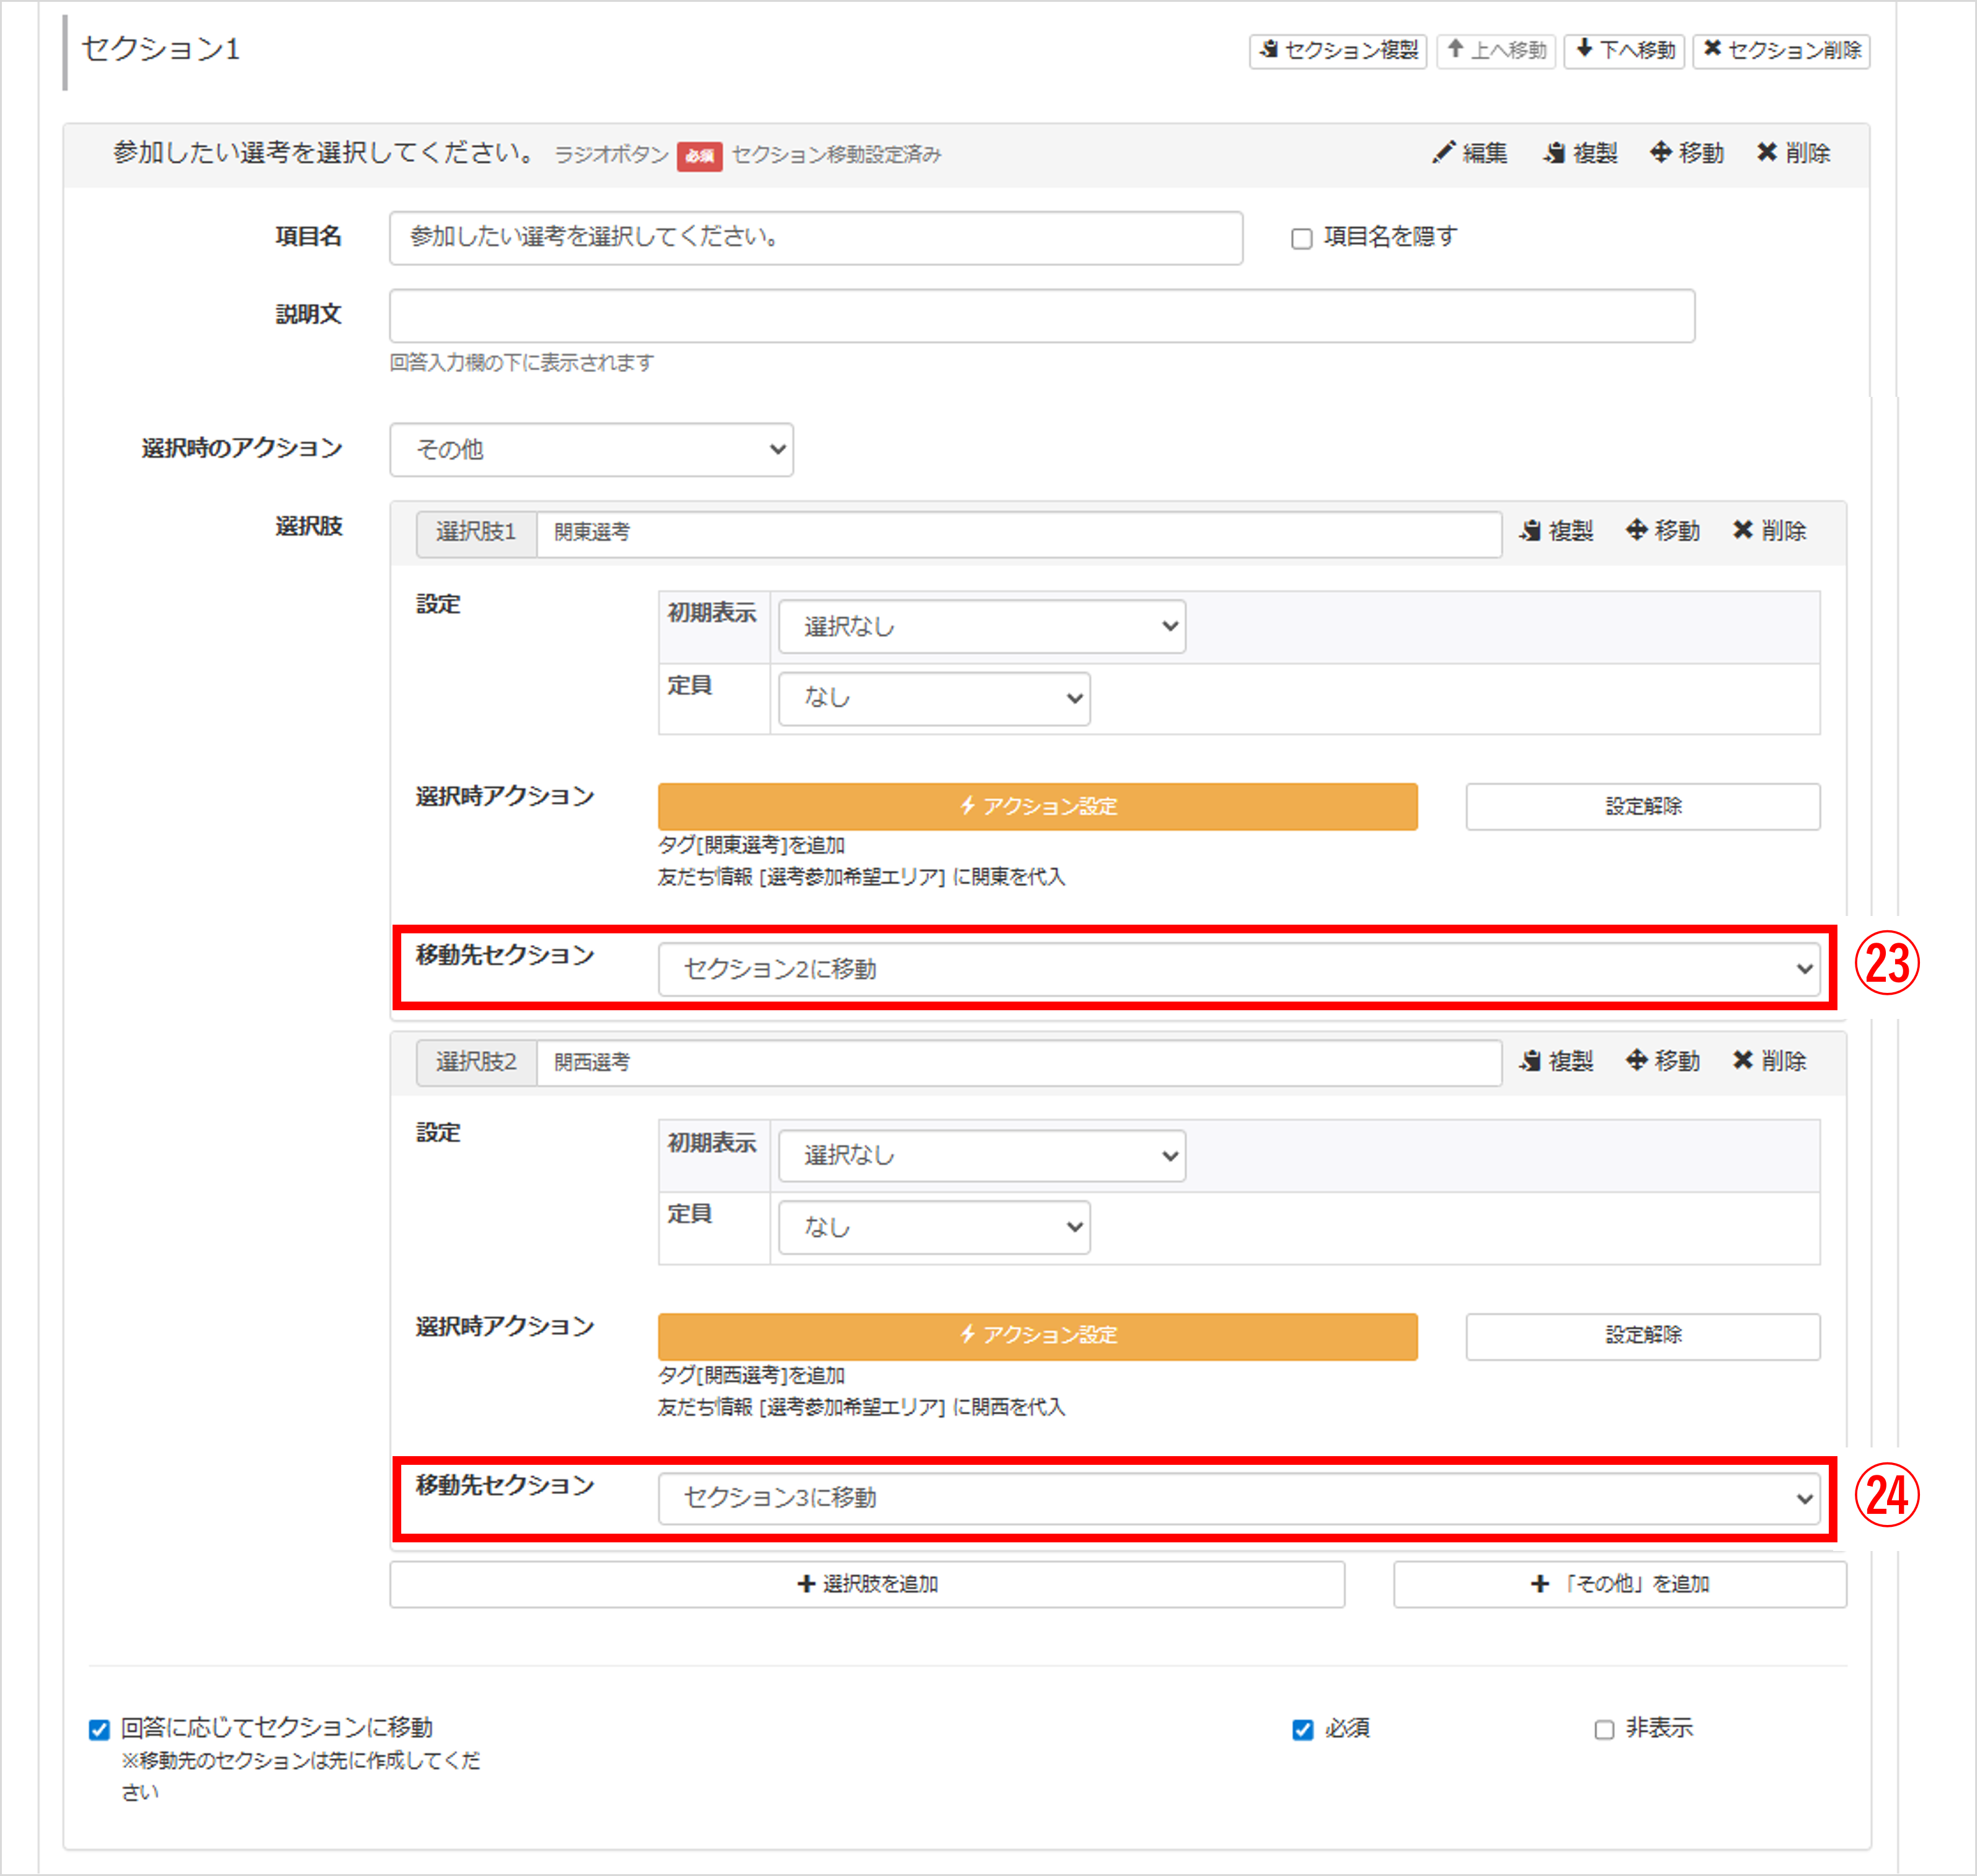This screenshot has height=1876, width=1977.
Task: Click アクション設定 button for 選択肢1
Action: (x=1037, y=806)
